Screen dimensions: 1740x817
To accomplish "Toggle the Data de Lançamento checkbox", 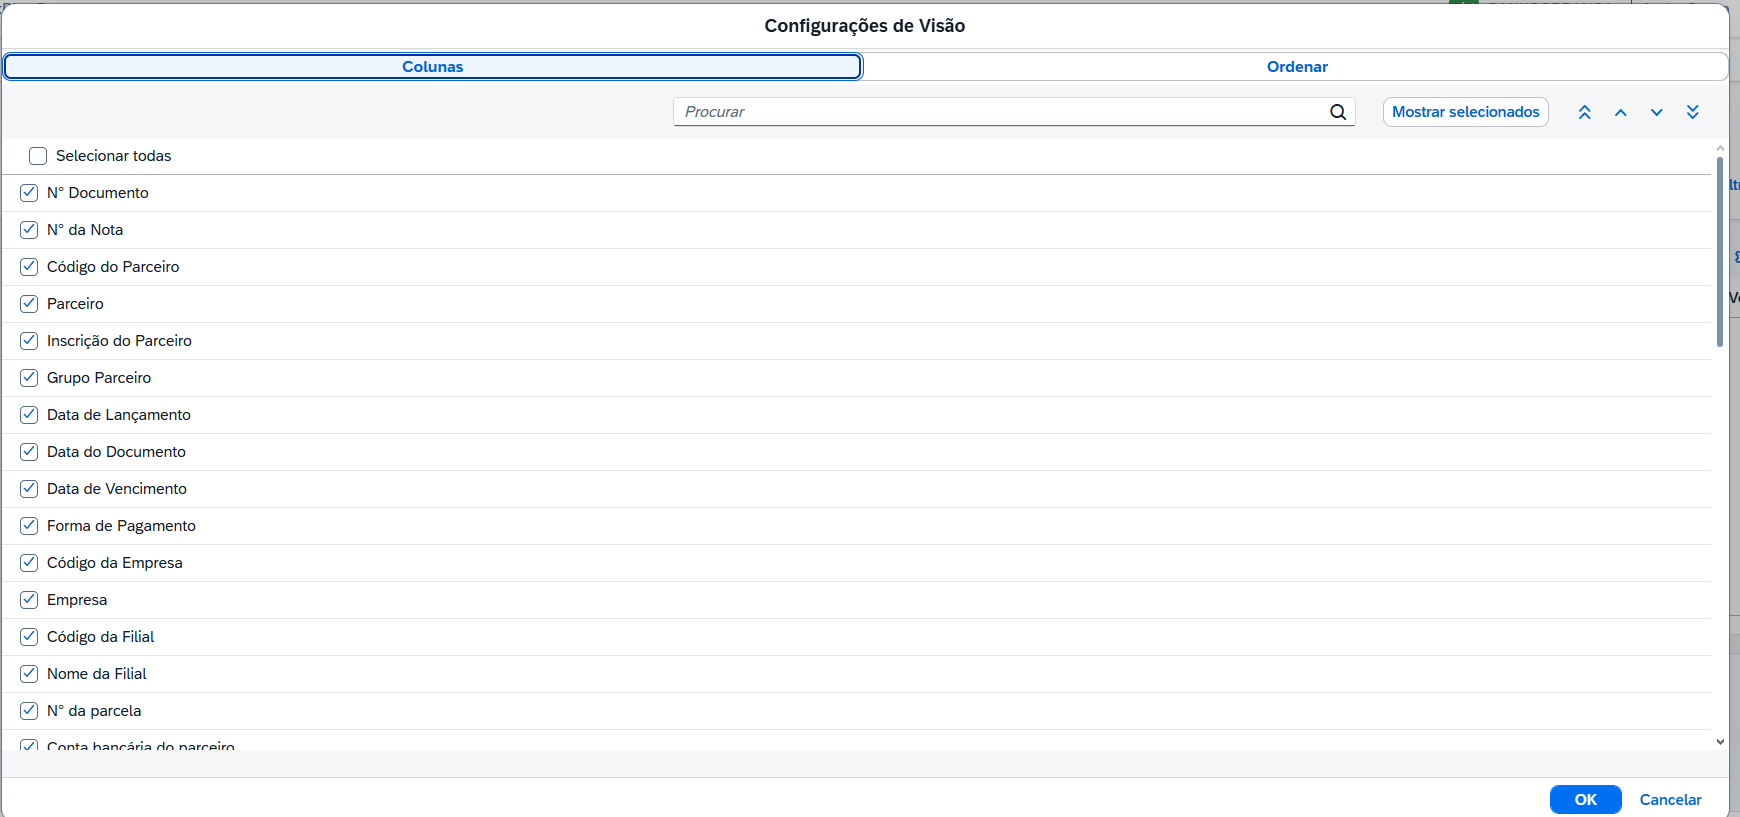I will coord(29,415).
